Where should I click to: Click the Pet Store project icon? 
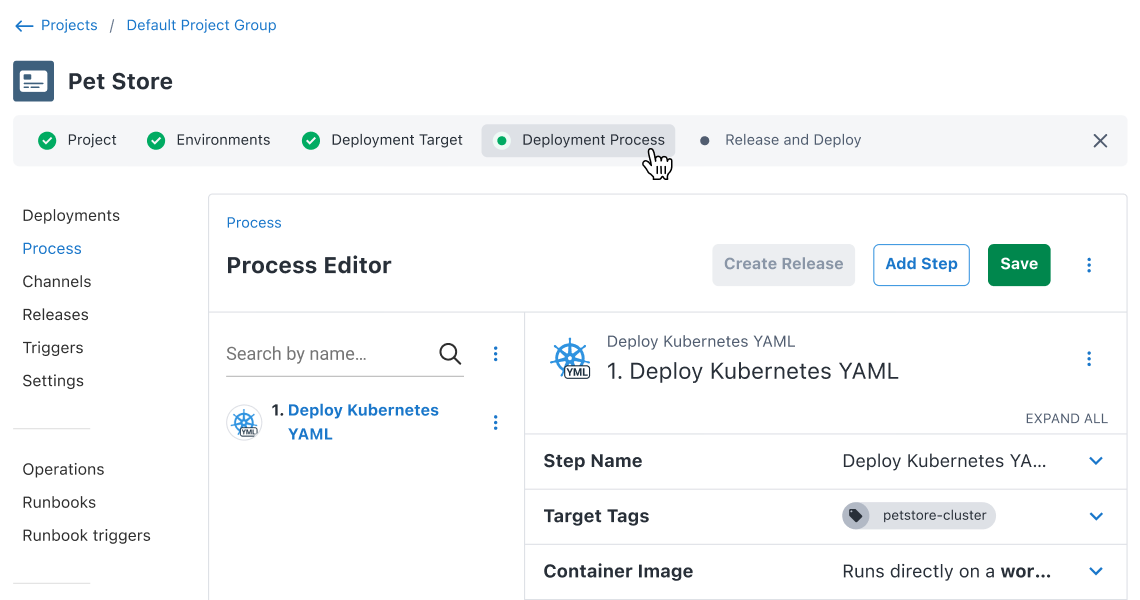33,81
